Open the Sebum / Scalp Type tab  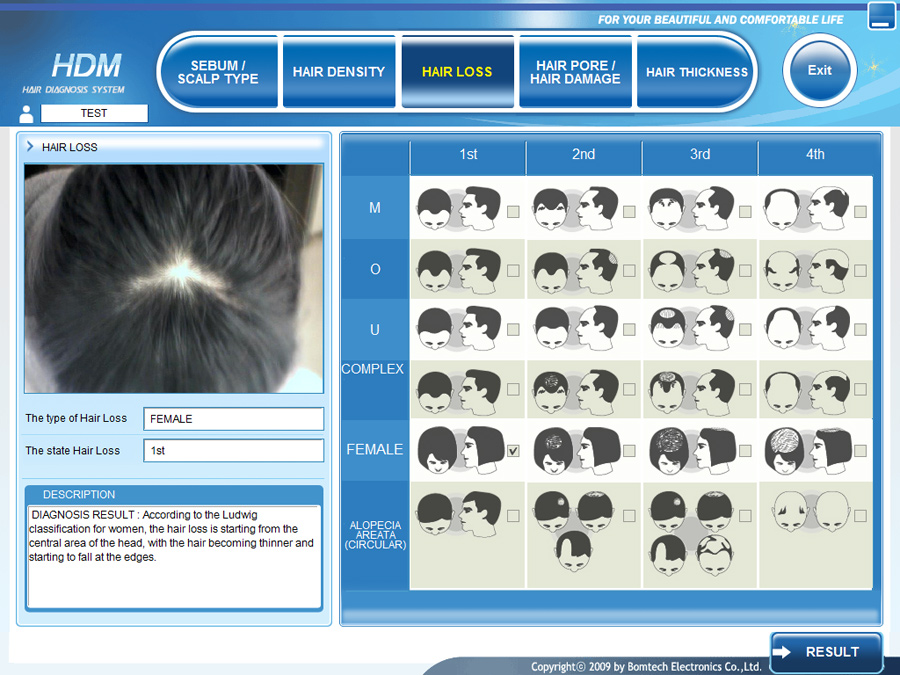click(x=218, y=72)
